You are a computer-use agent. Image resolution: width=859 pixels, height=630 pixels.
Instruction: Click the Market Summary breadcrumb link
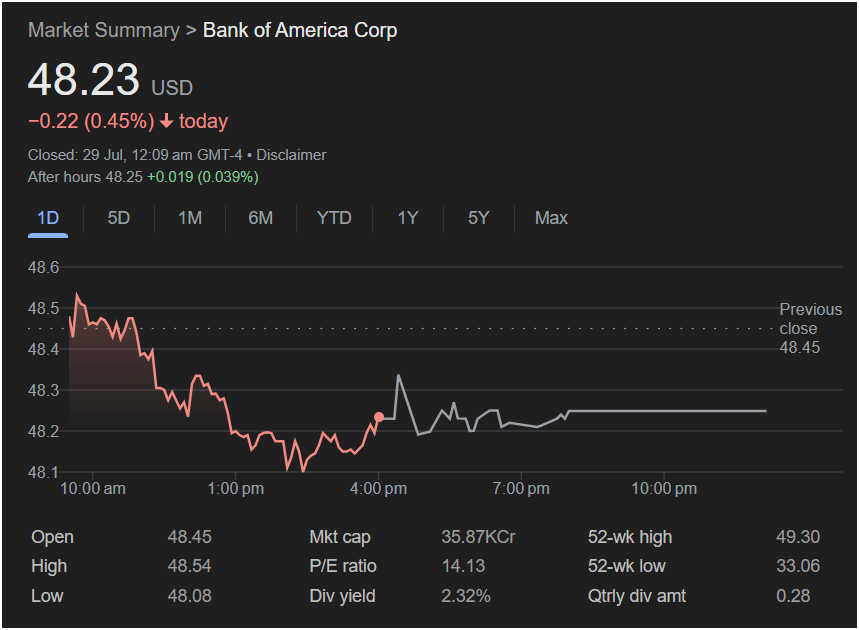tap(104, 30)
